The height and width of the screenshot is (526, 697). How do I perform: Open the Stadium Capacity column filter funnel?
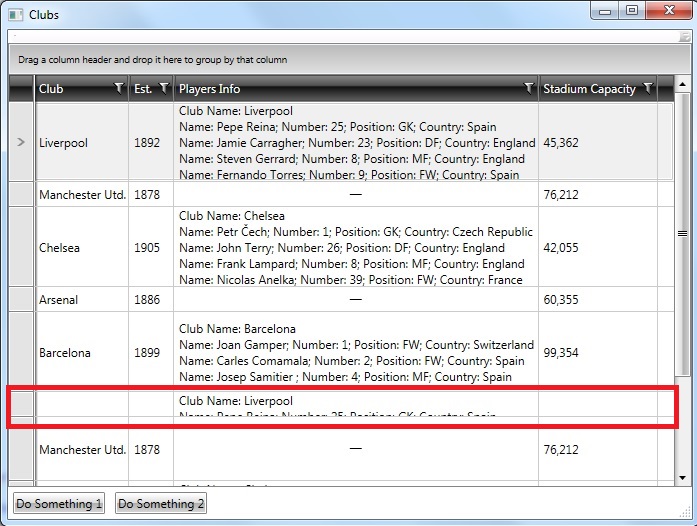(x=648, y=88)
